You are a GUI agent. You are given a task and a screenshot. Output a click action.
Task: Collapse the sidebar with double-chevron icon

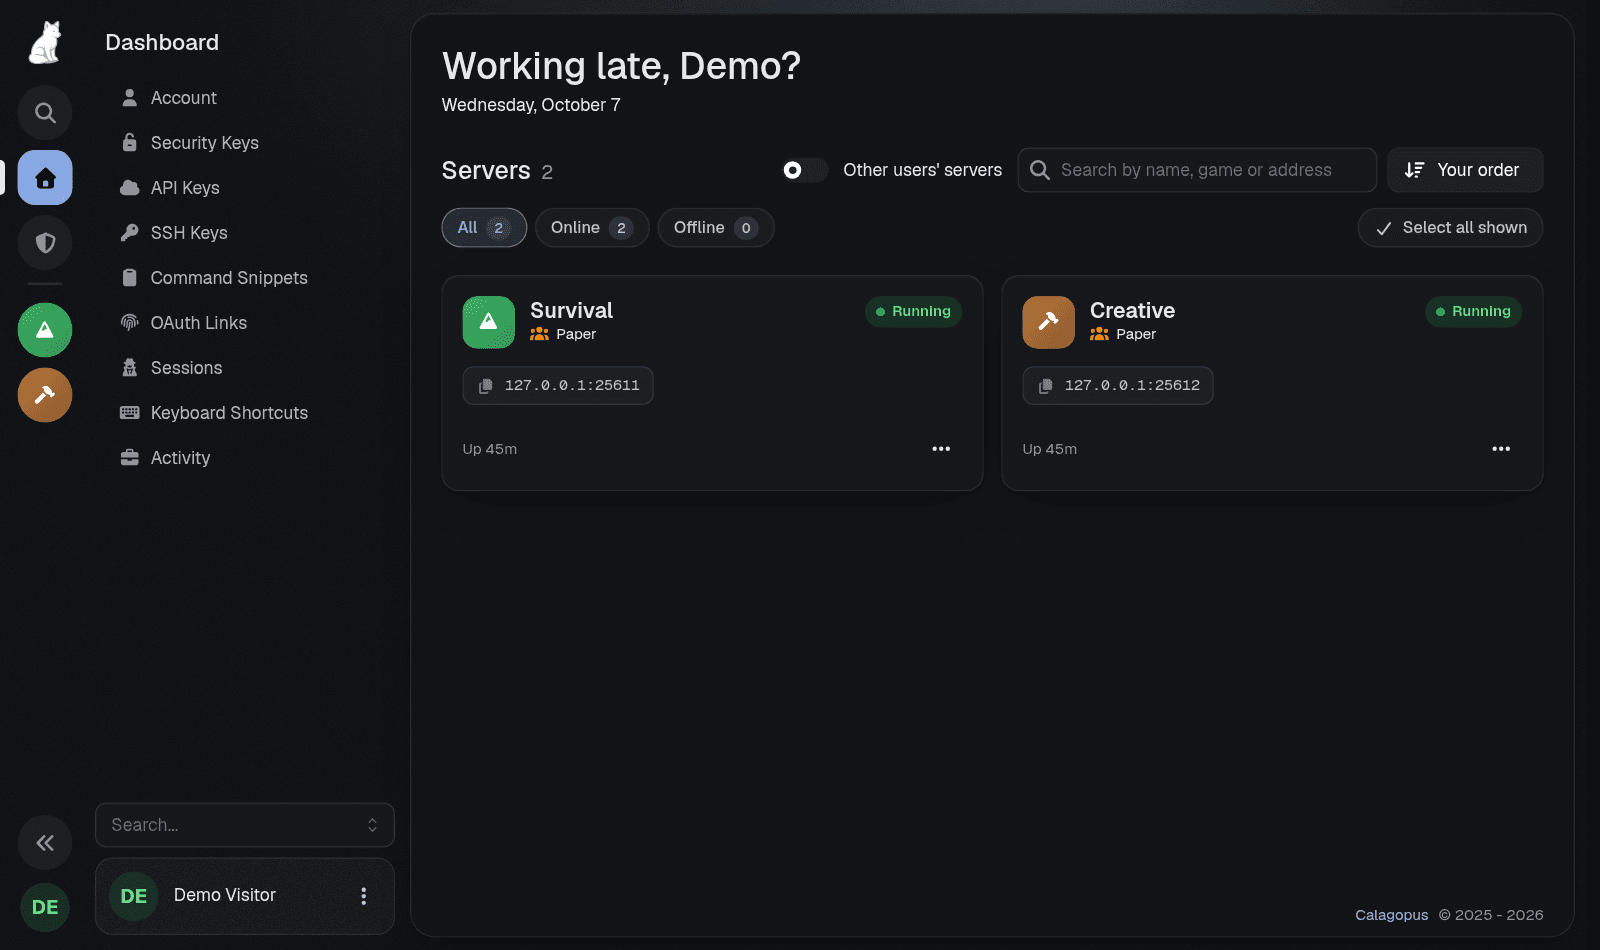[45, 843]
